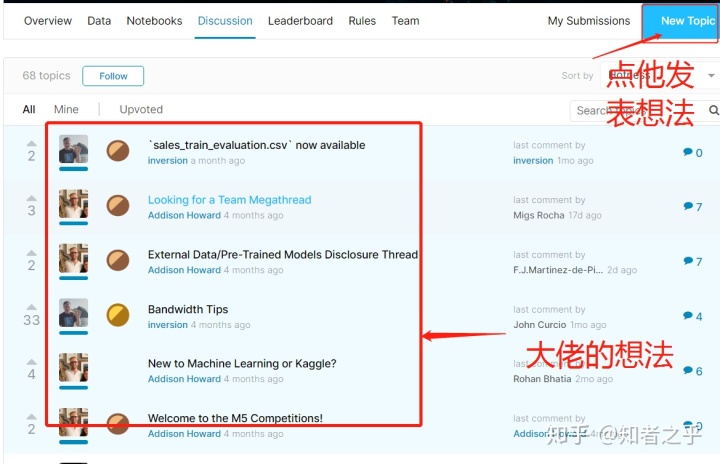Click bronze medal on Welcome to M5 row
This screenshot has width=720, height=464.
click(118, 424)
